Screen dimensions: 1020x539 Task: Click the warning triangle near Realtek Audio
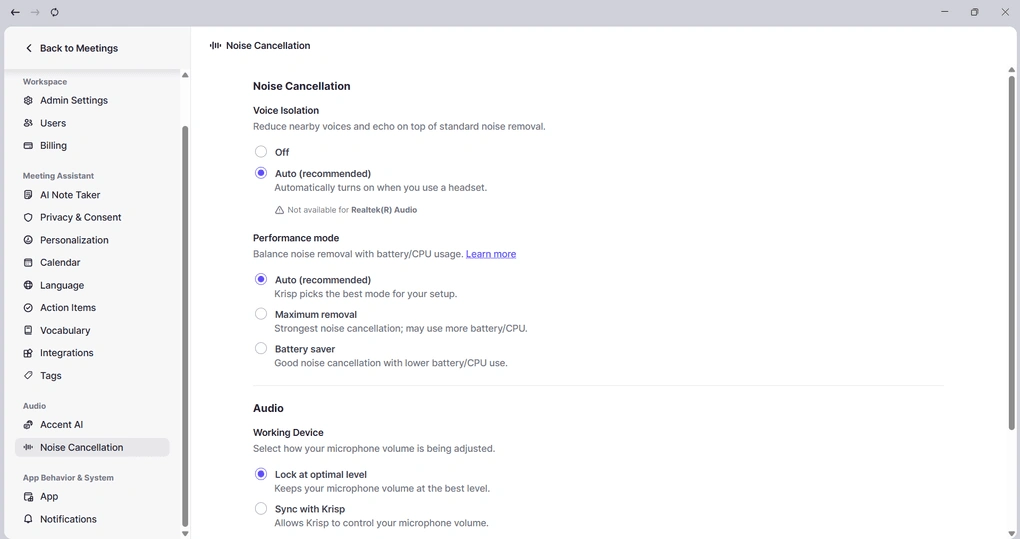[279, 210]
